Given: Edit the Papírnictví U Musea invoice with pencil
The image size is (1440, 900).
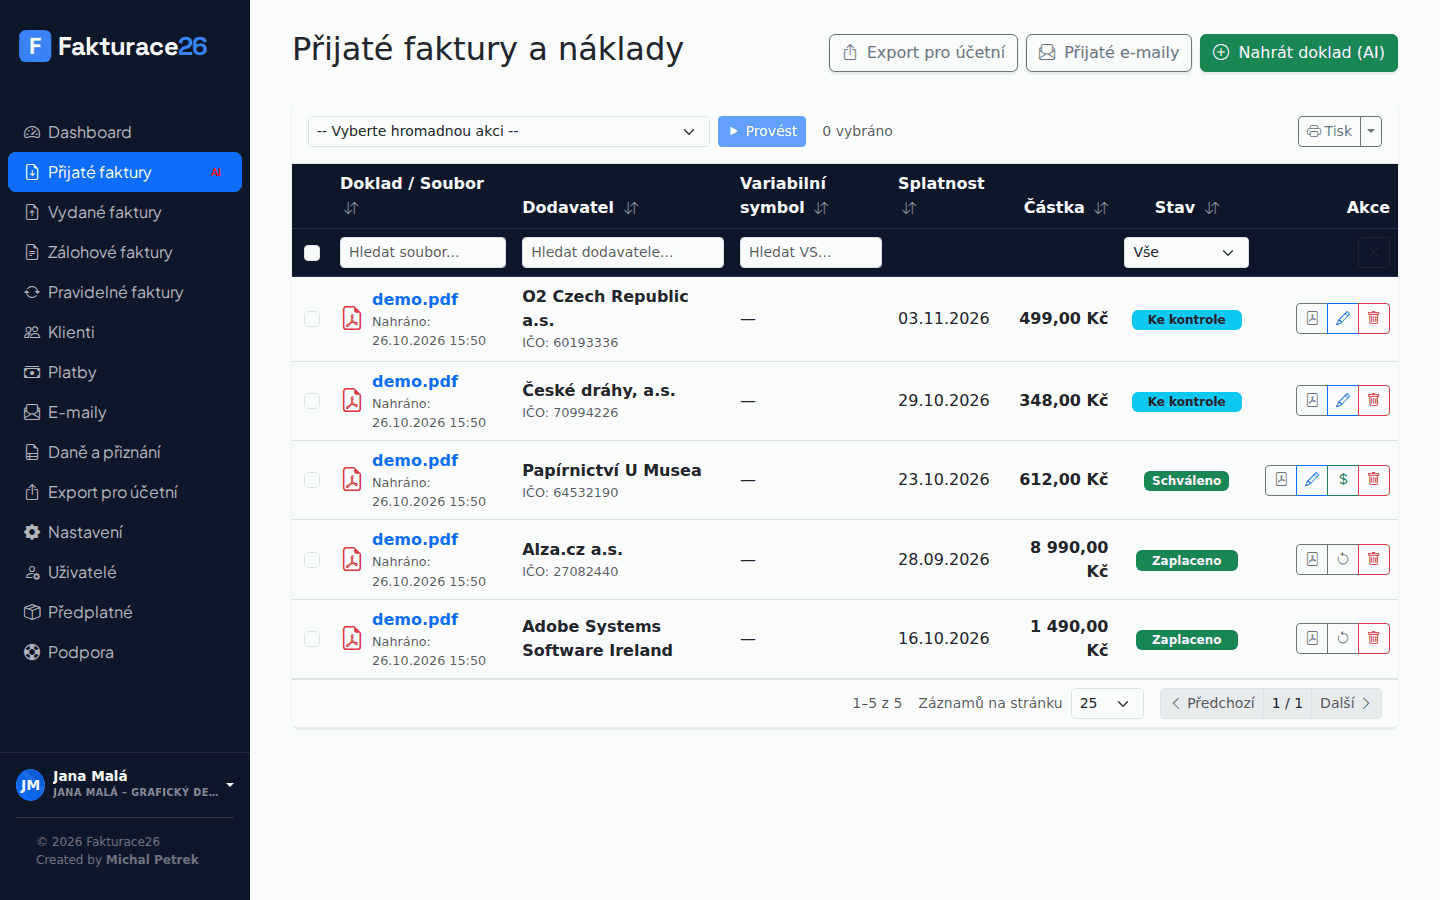Looking at the screenshot, I should click(1312, 479).
